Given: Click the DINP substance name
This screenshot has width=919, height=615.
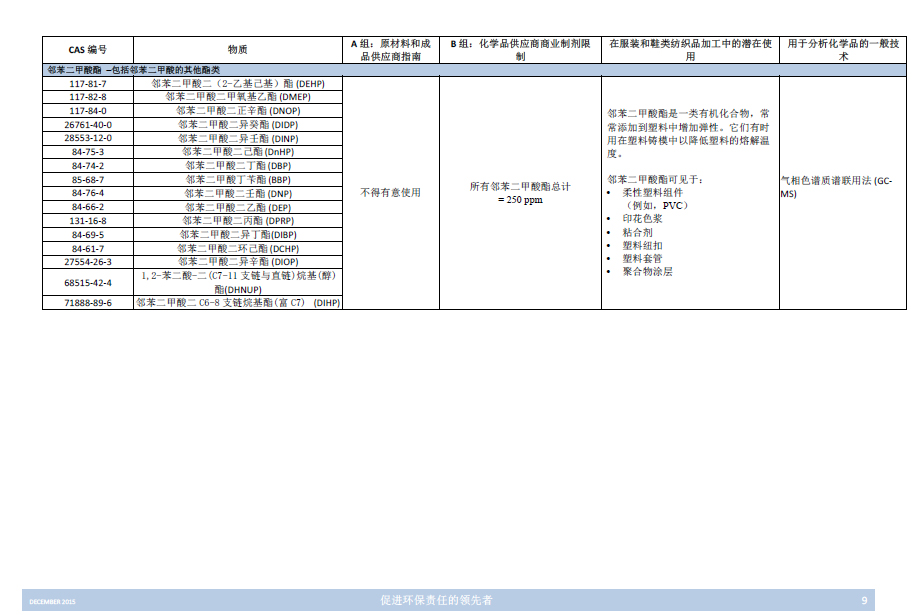Looking at the screenshot, I should tap(237, 138).
